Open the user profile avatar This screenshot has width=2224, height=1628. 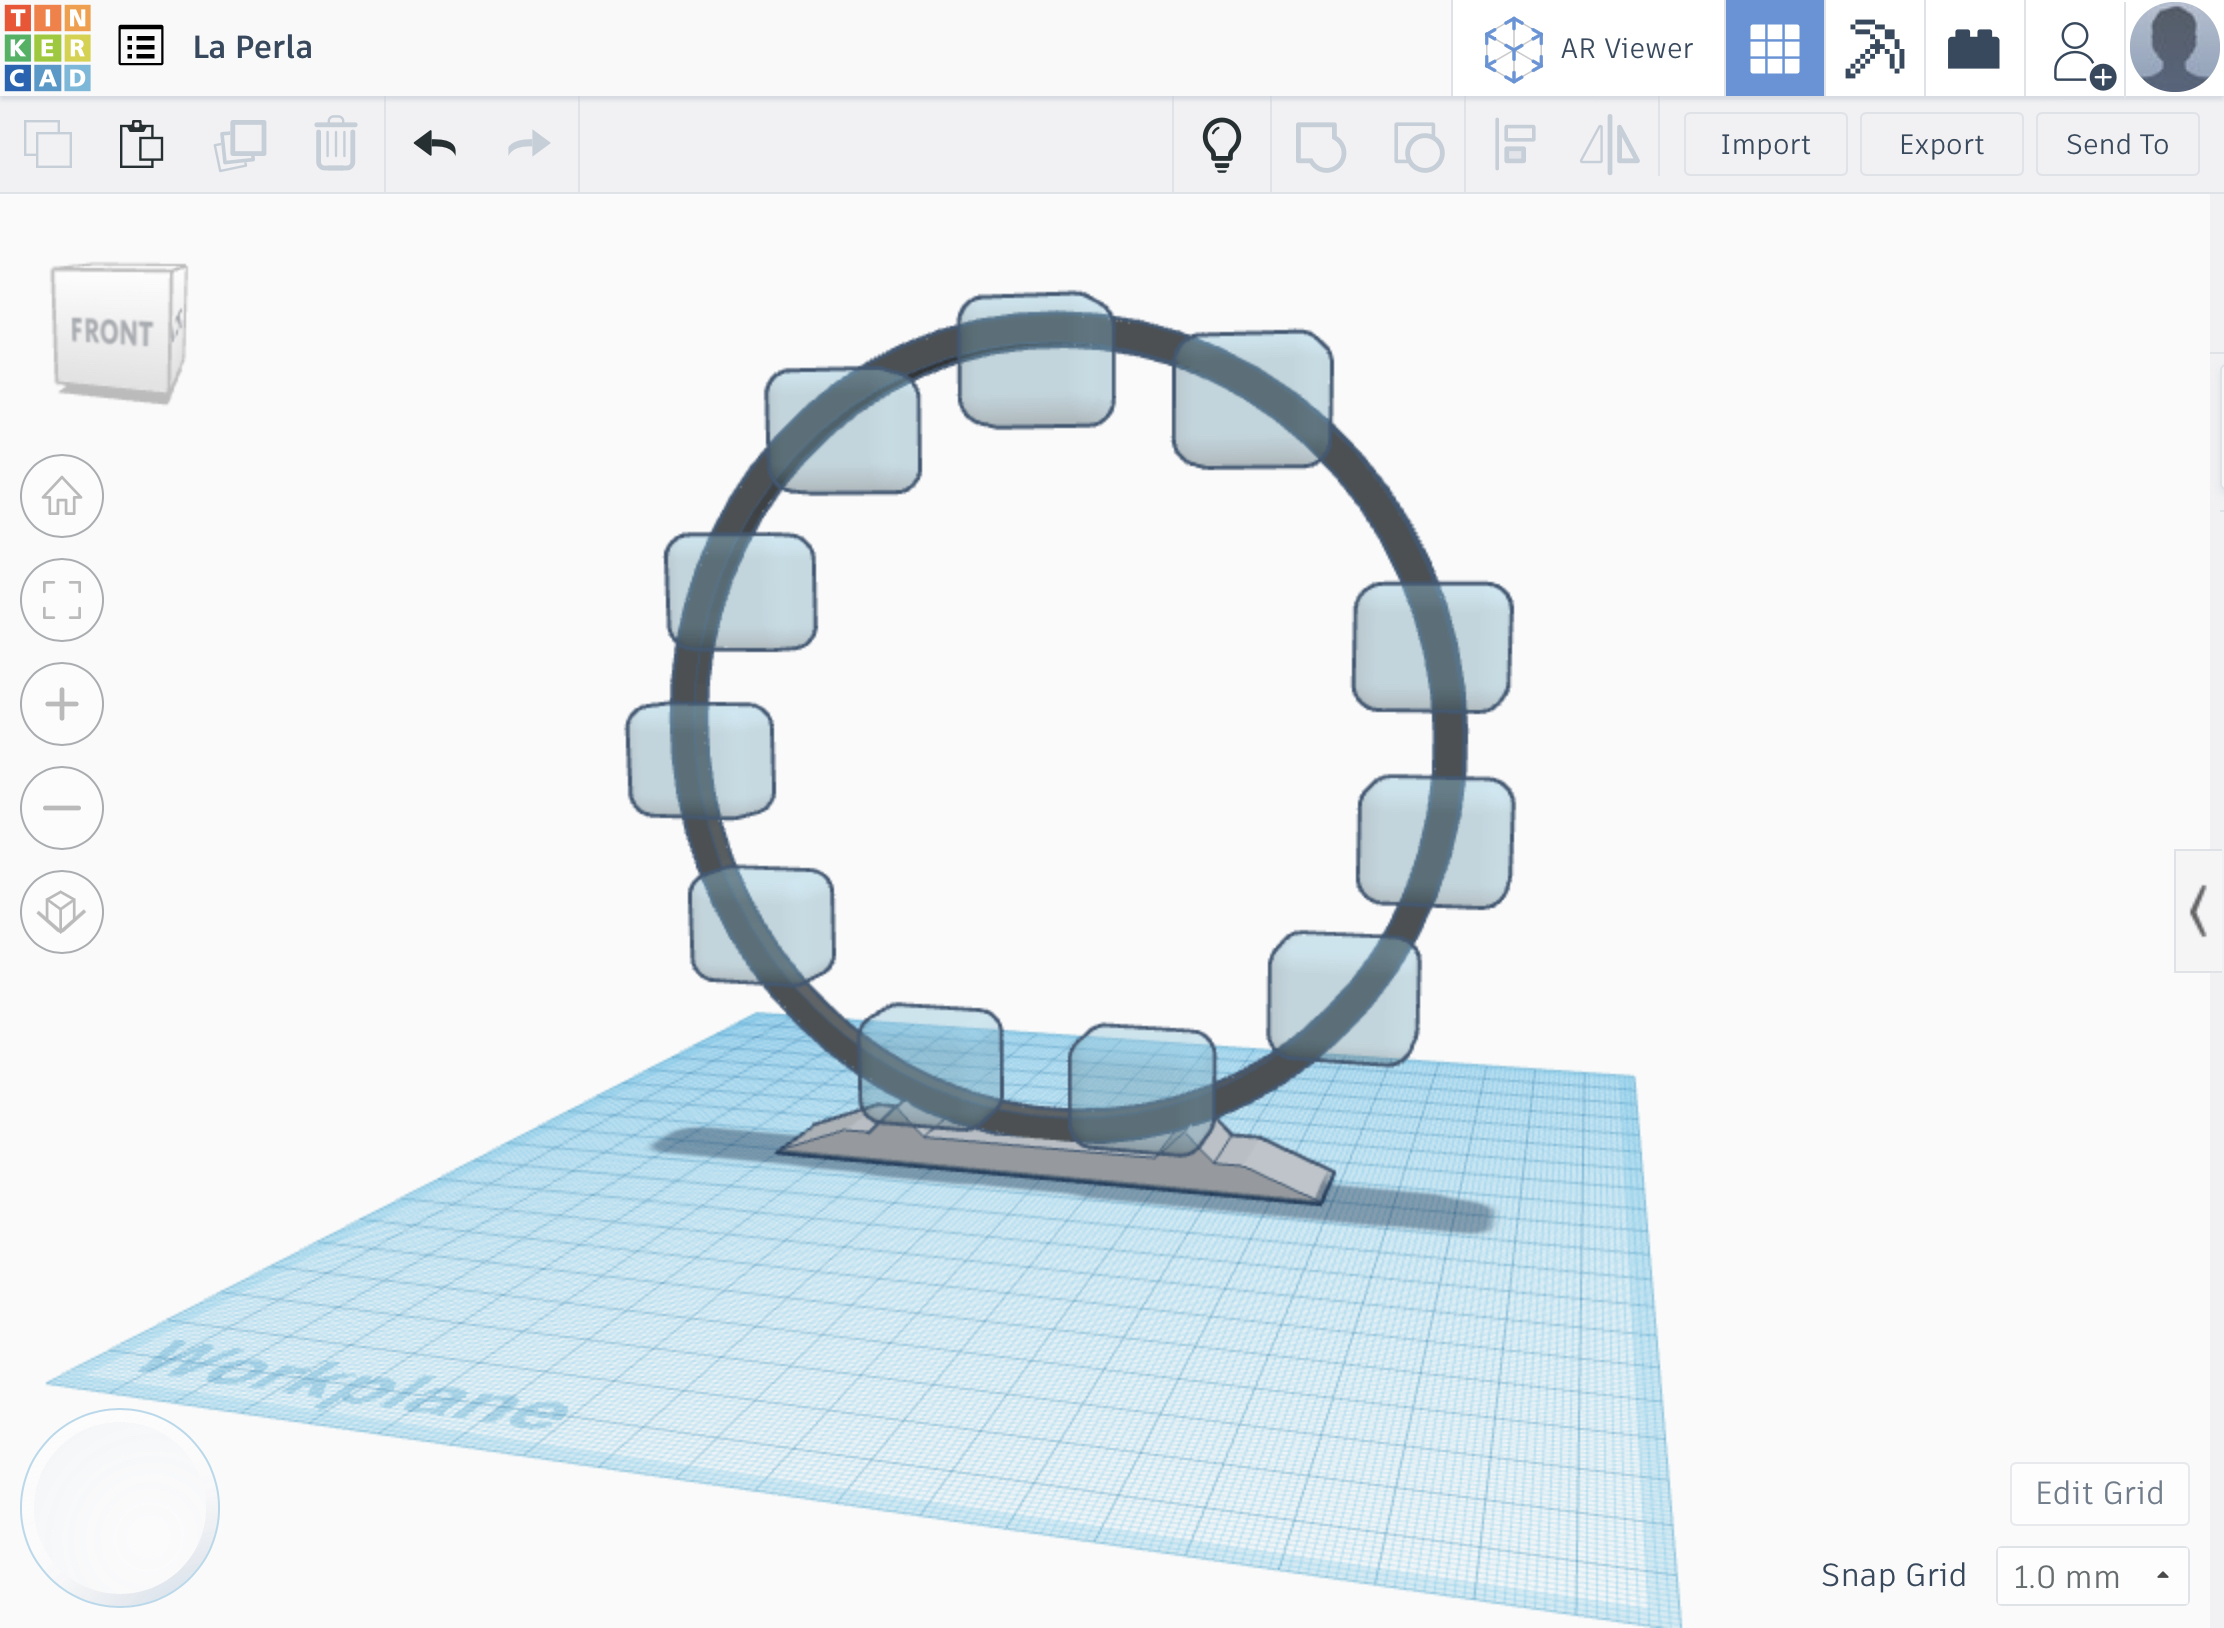[x=2174, y=47]
